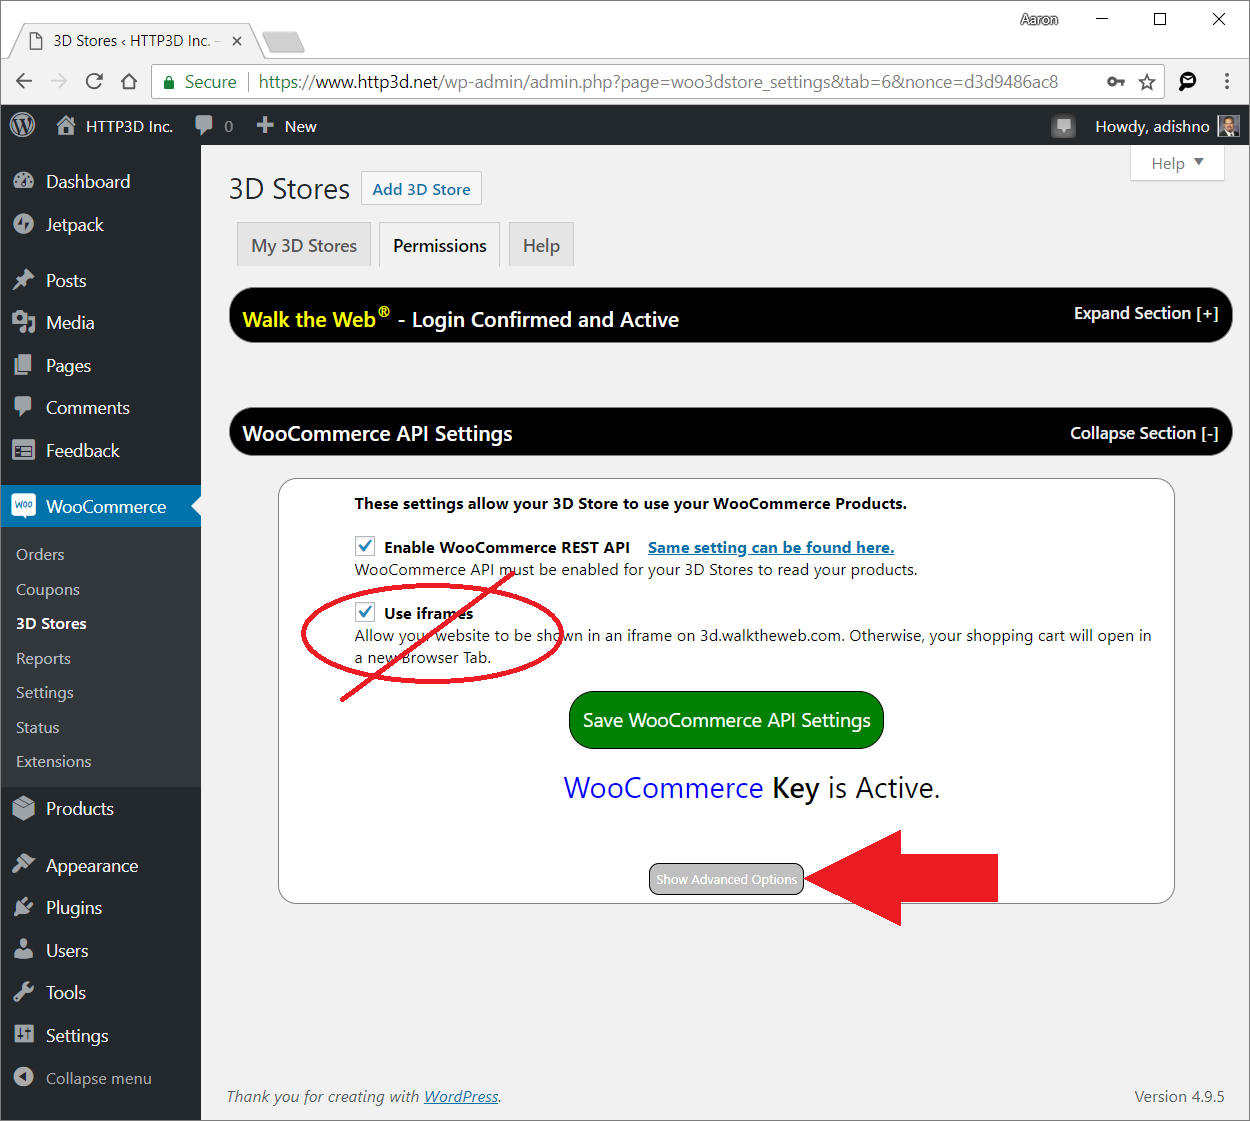Viewport: 1250px width, 1121px height.
Task: Open Pages in the sidebar
Action: pos(100,365)
